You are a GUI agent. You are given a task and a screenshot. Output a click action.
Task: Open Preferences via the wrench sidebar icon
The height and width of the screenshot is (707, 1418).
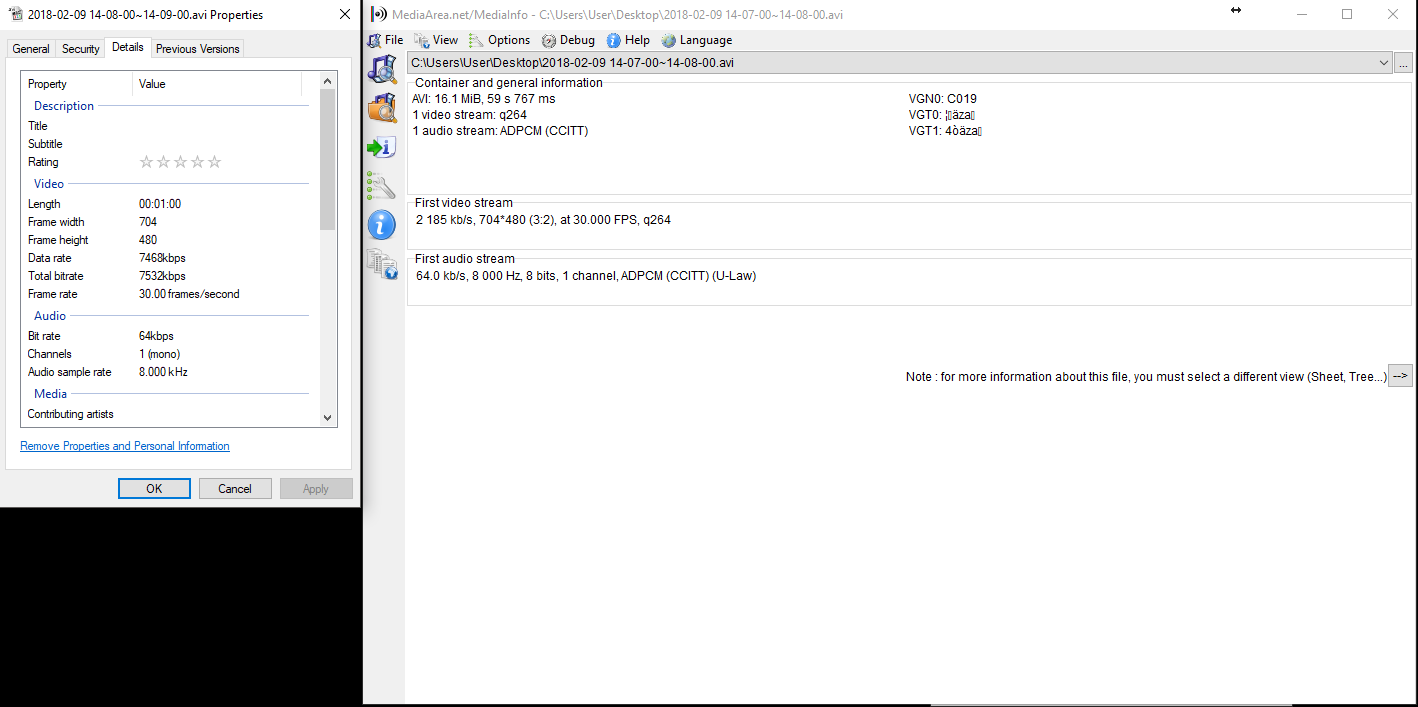[x=382, y=185]
